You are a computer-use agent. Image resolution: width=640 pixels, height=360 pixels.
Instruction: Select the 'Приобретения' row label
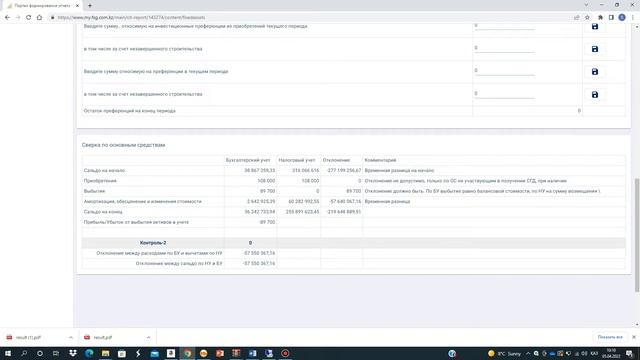point(100,181)
